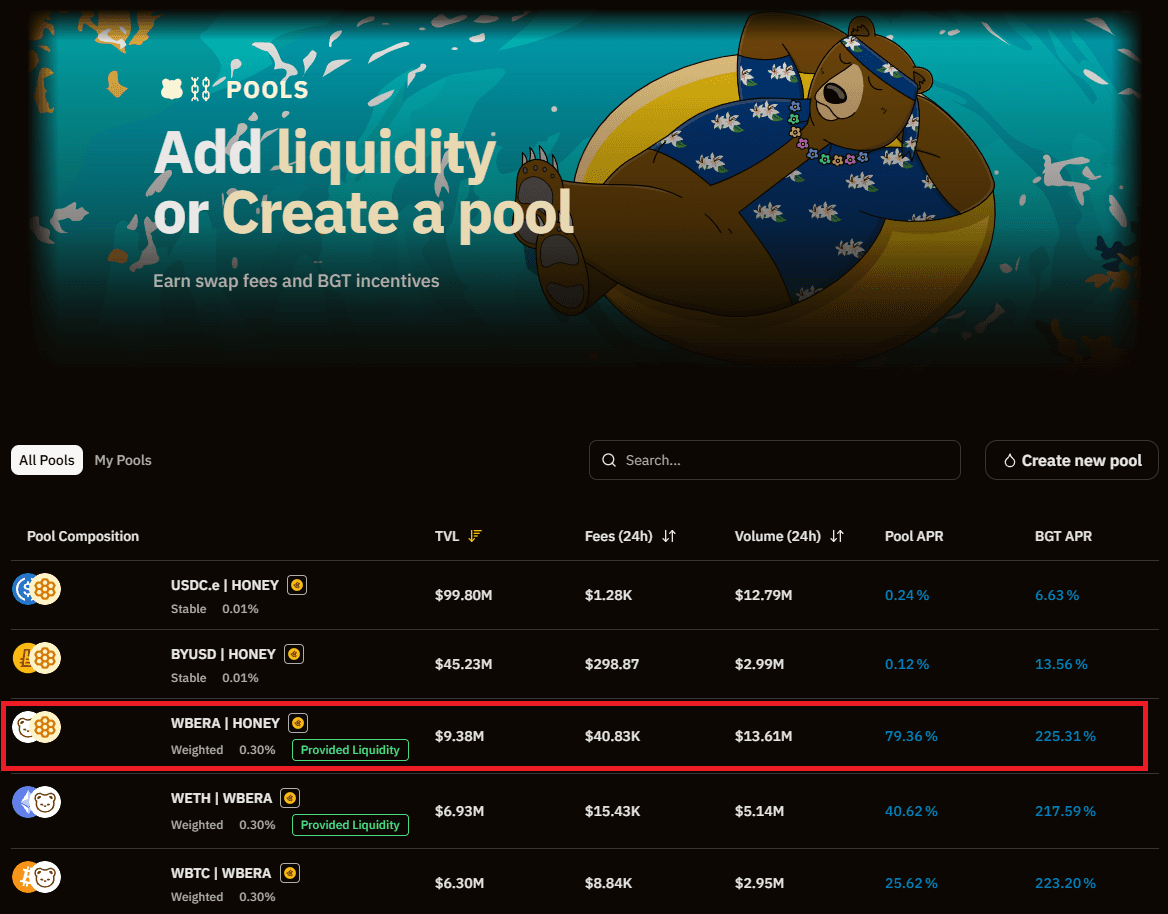Click the USDC.e | HONEY token pair icon
1168x914 pixels.
tap(37, 589)
